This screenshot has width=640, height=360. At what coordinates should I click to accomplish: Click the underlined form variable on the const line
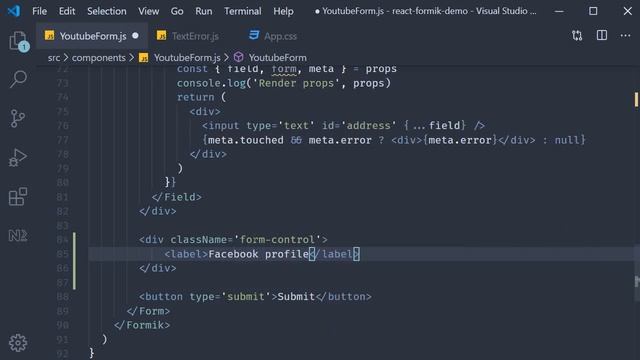tap(284, 69)
